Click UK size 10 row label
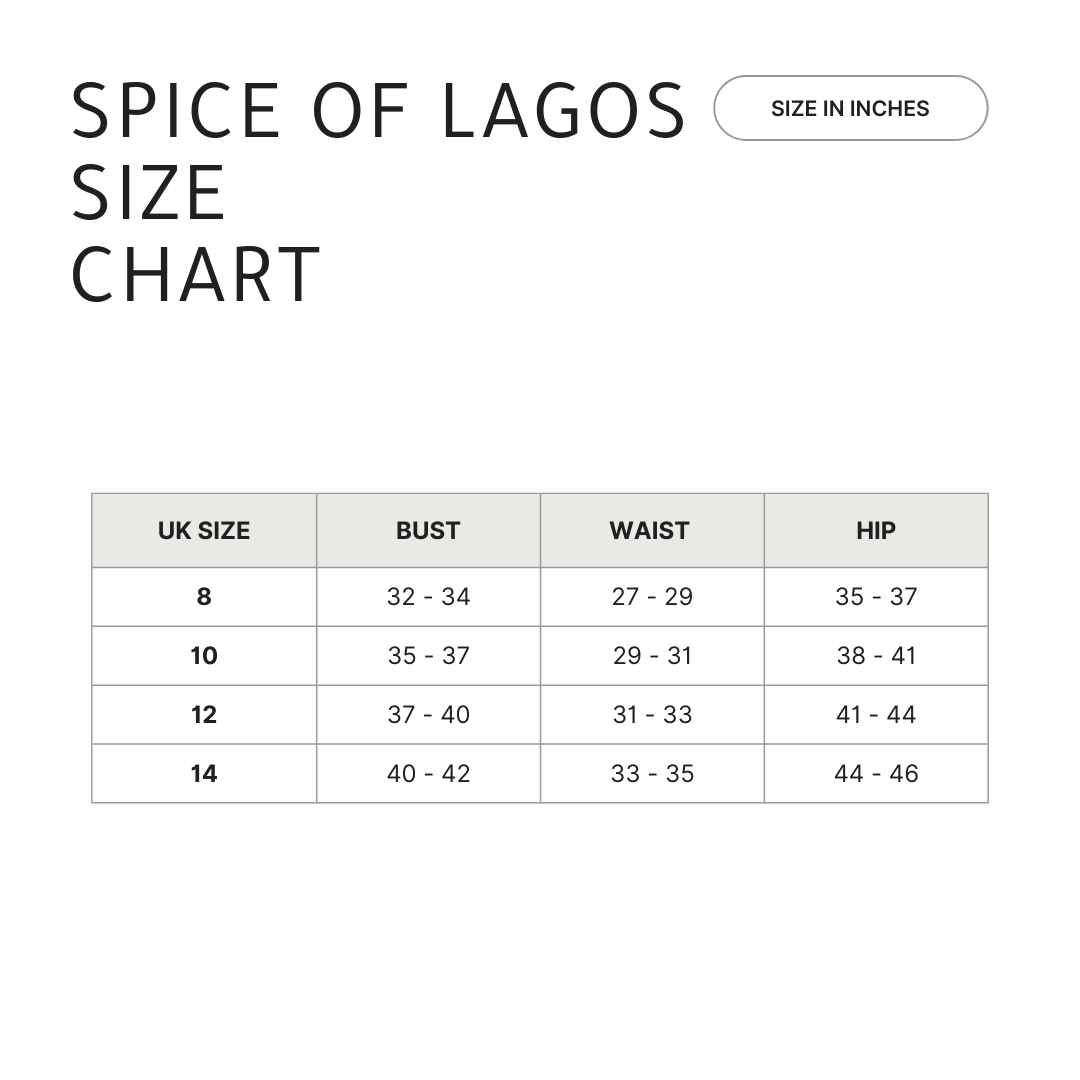1080x1080 pixels. (x=204, y=656)
